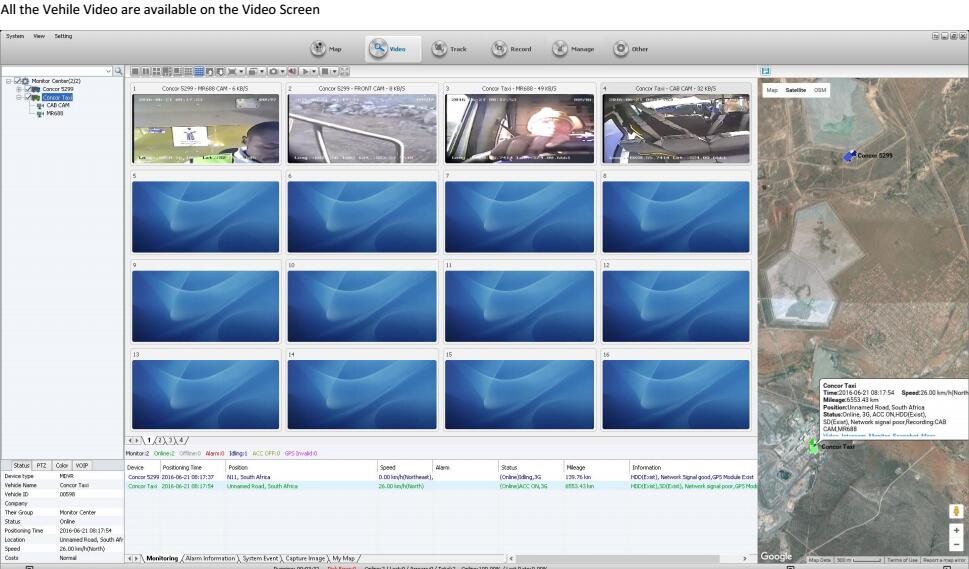The height and width of the screenshot is (569, 969).
Task: Zoom out the map with minus button
Action: (x=956, y=544)
